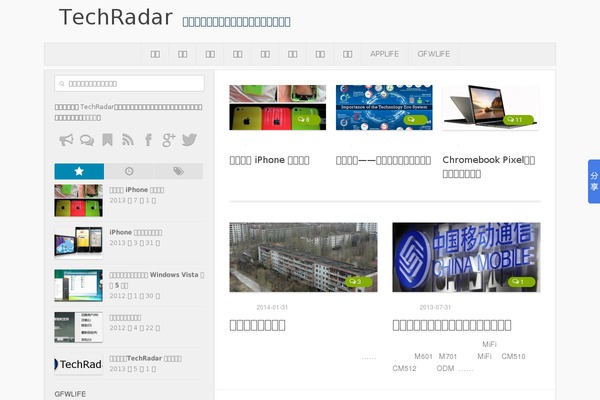This screenshot has width=600, height=400.
Task: Open the Google Plus icon
Action: [x=169, y=140]
